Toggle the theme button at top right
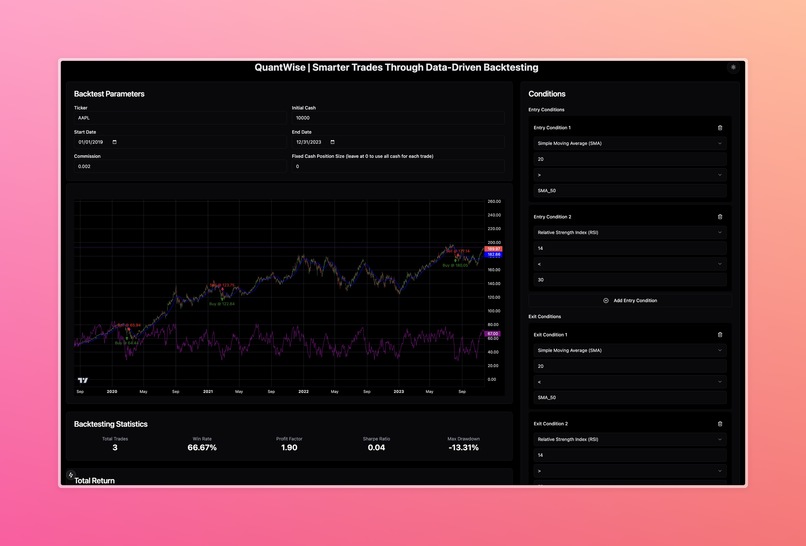 [733, 67]
